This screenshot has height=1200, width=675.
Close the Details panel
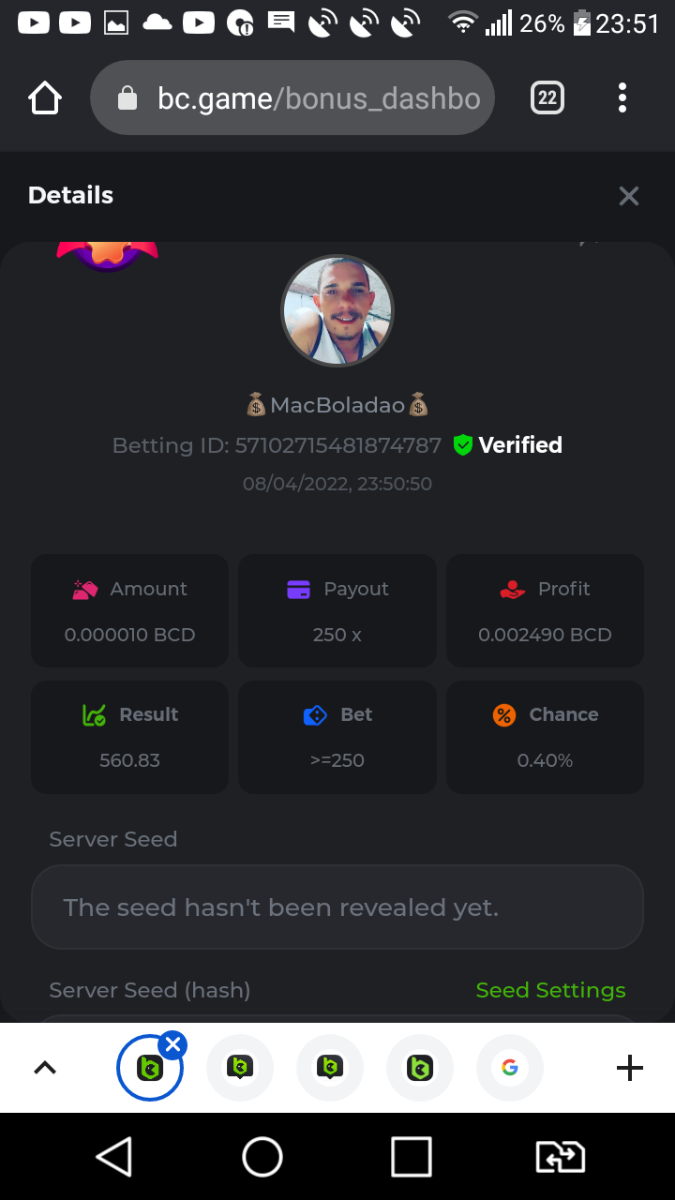(628, 196)
